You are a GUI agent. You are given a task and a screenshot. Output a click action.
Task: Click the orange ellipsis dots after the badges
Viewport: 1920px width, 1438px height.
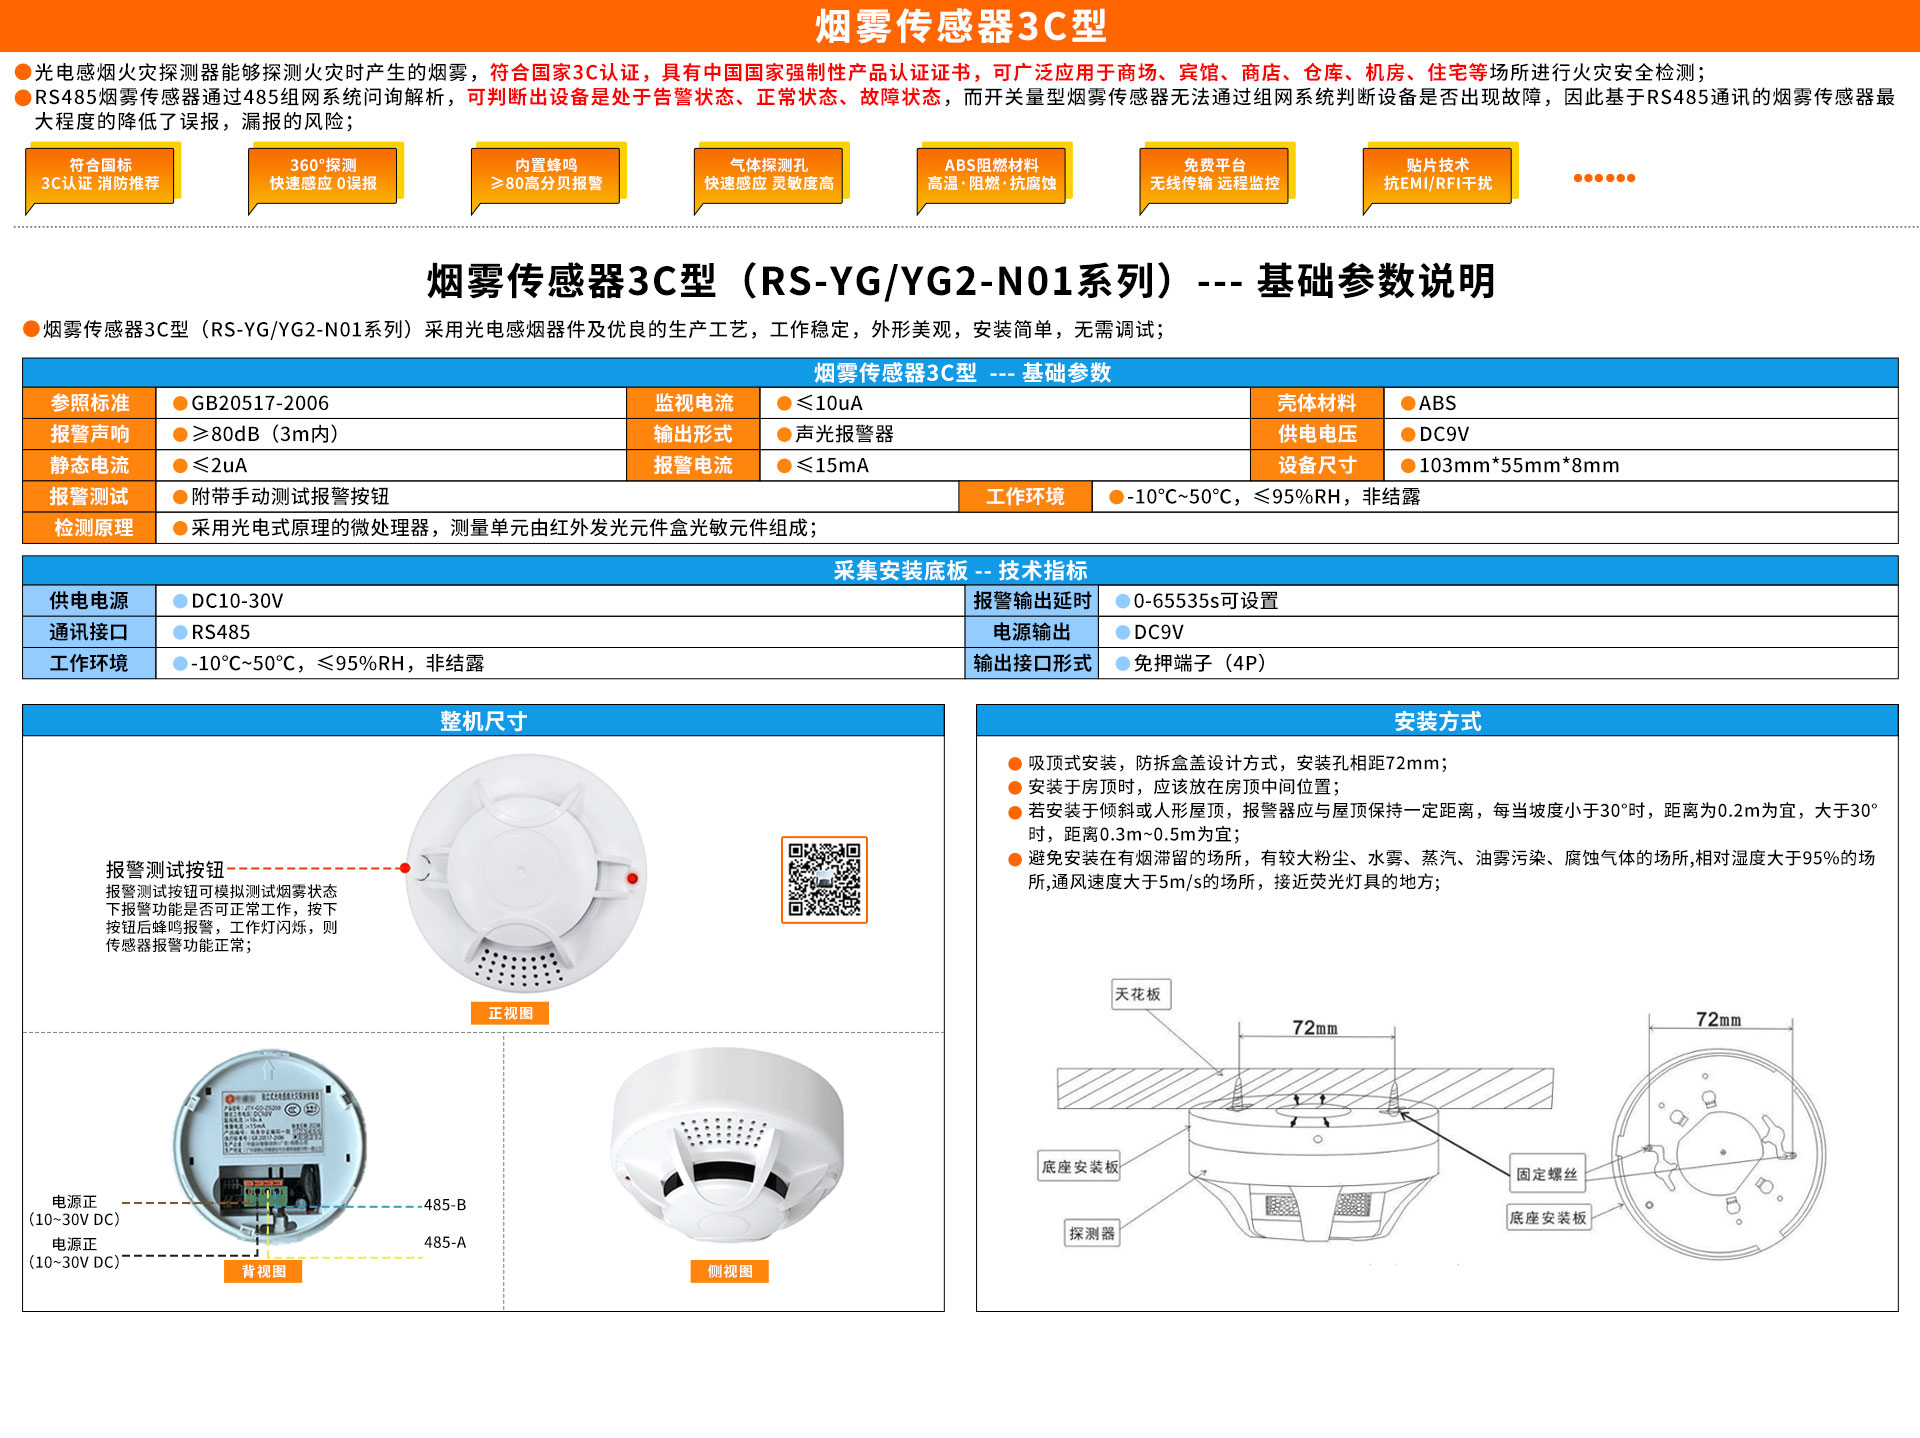pyautogui.click(x=1604, y=178)
